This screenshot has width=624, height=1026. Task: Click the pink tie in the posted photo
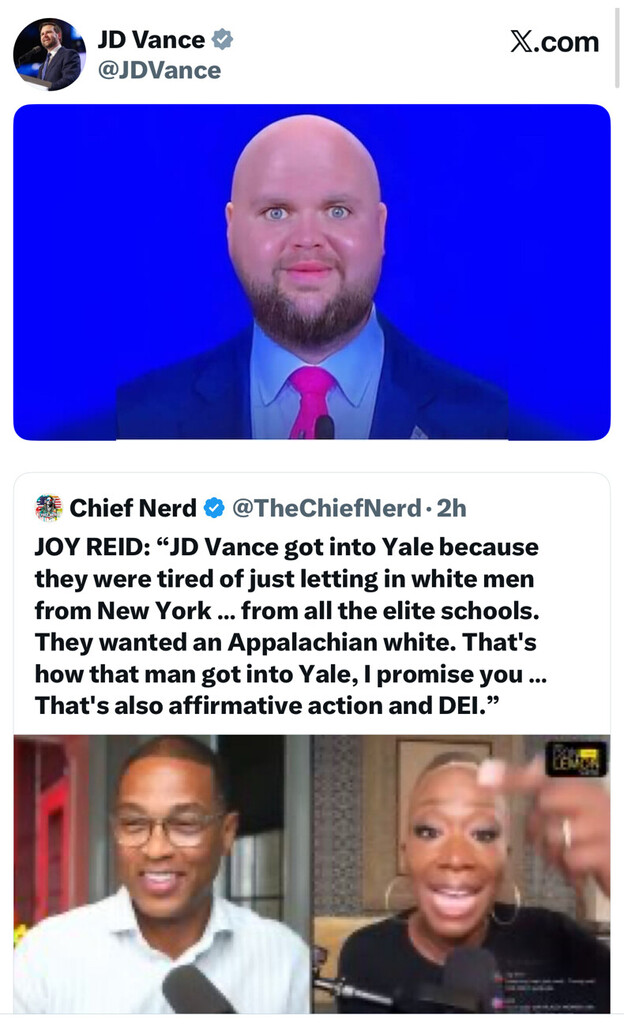pos(311,400)
